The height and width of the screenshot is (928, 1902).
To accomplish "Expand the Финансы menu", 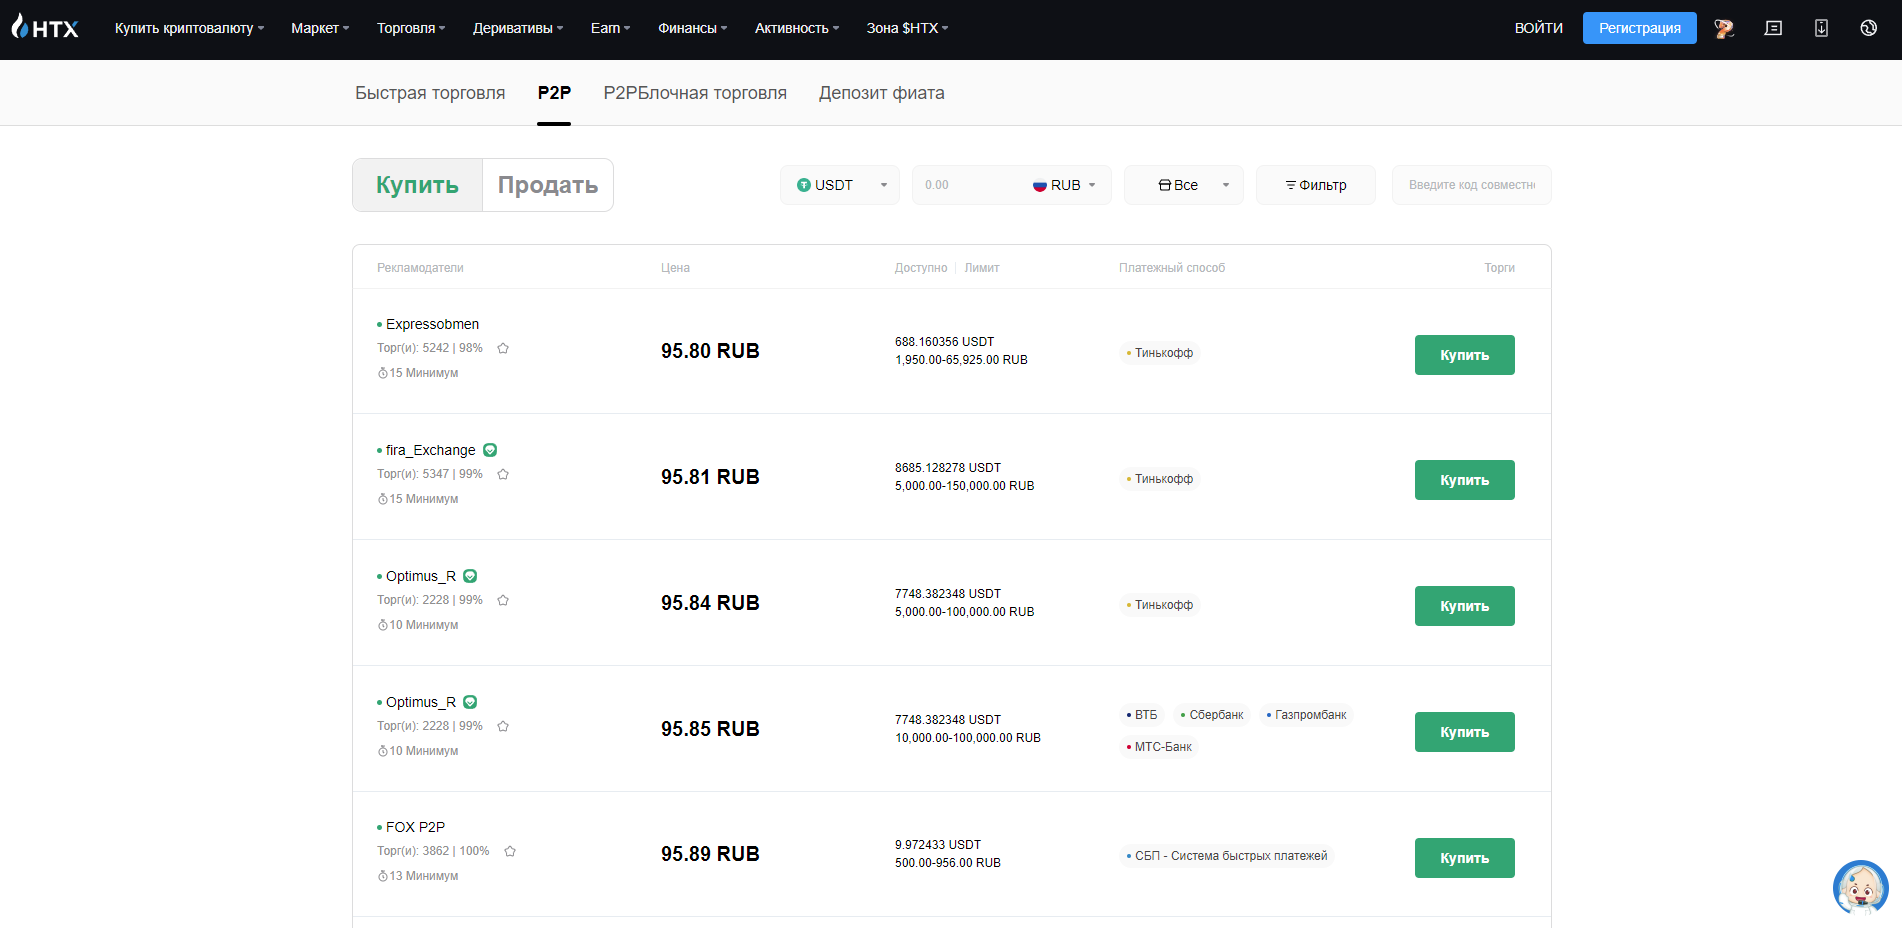I will [692, 28].
